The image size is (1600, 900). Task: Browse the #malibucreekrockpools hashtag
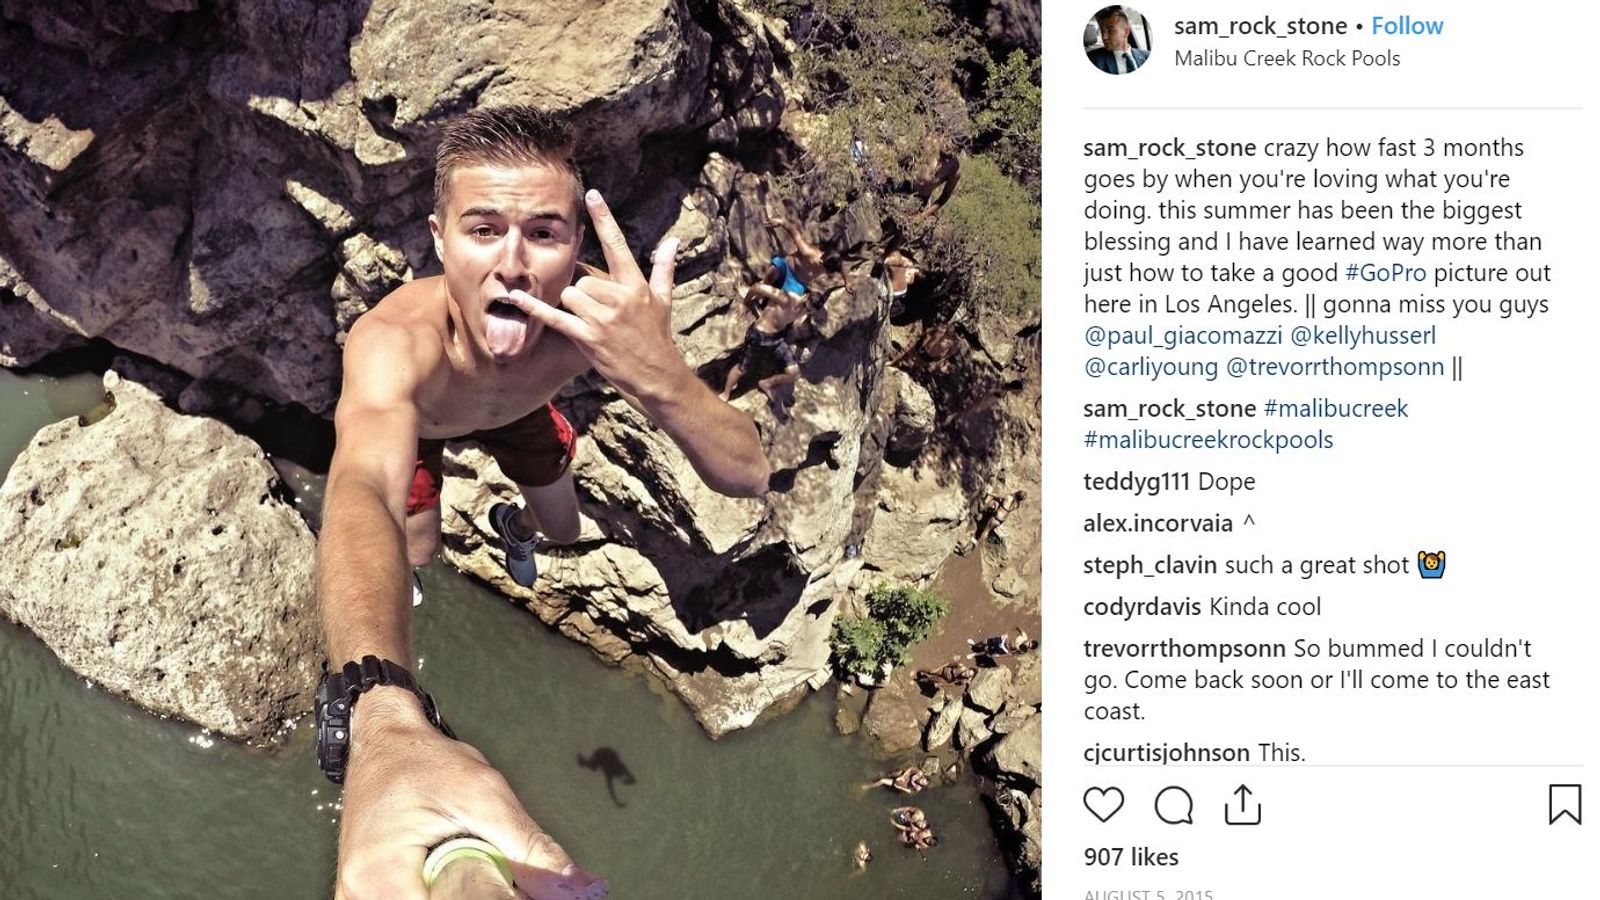pos(1207,438)
